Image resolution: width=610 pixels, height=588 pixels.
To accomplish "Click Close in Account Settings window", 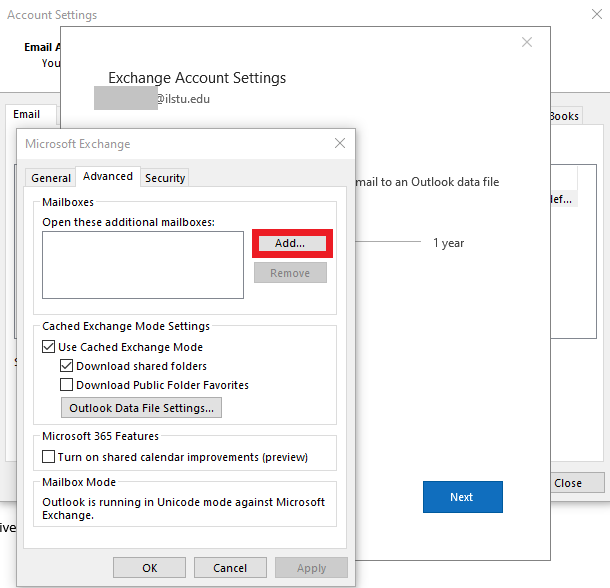I will [x=578, y=483].
